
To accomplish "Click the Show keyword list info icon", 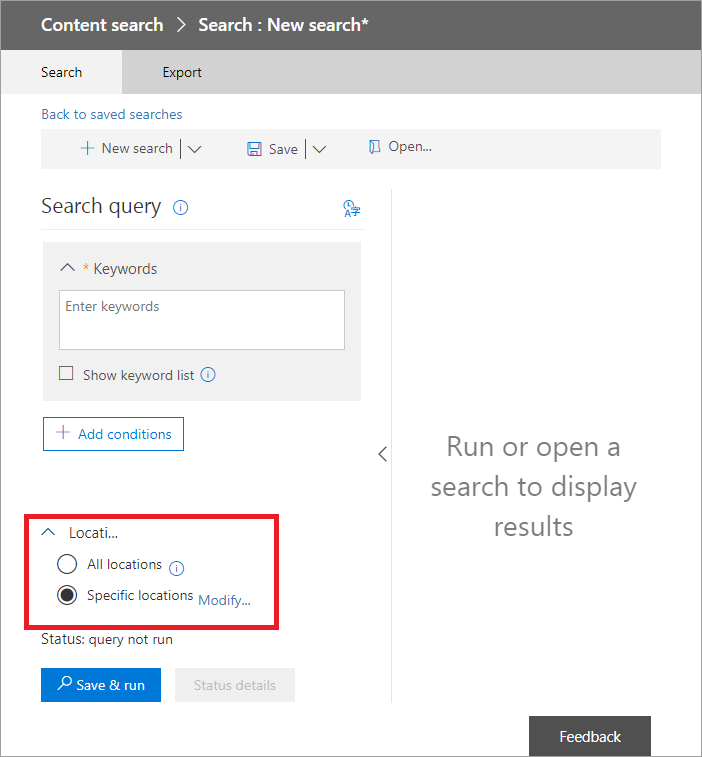I will pos(208,375).
